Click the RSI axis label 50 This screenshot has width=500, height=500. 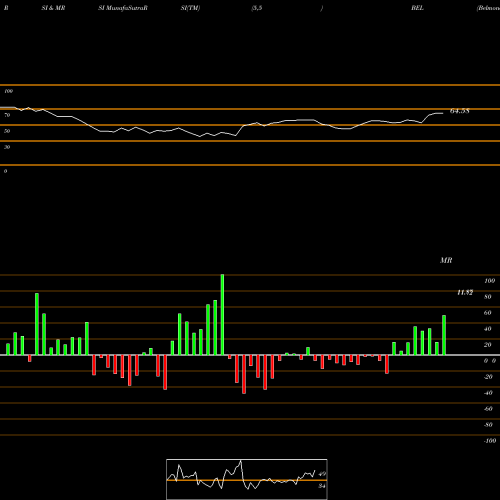(7, 131)
